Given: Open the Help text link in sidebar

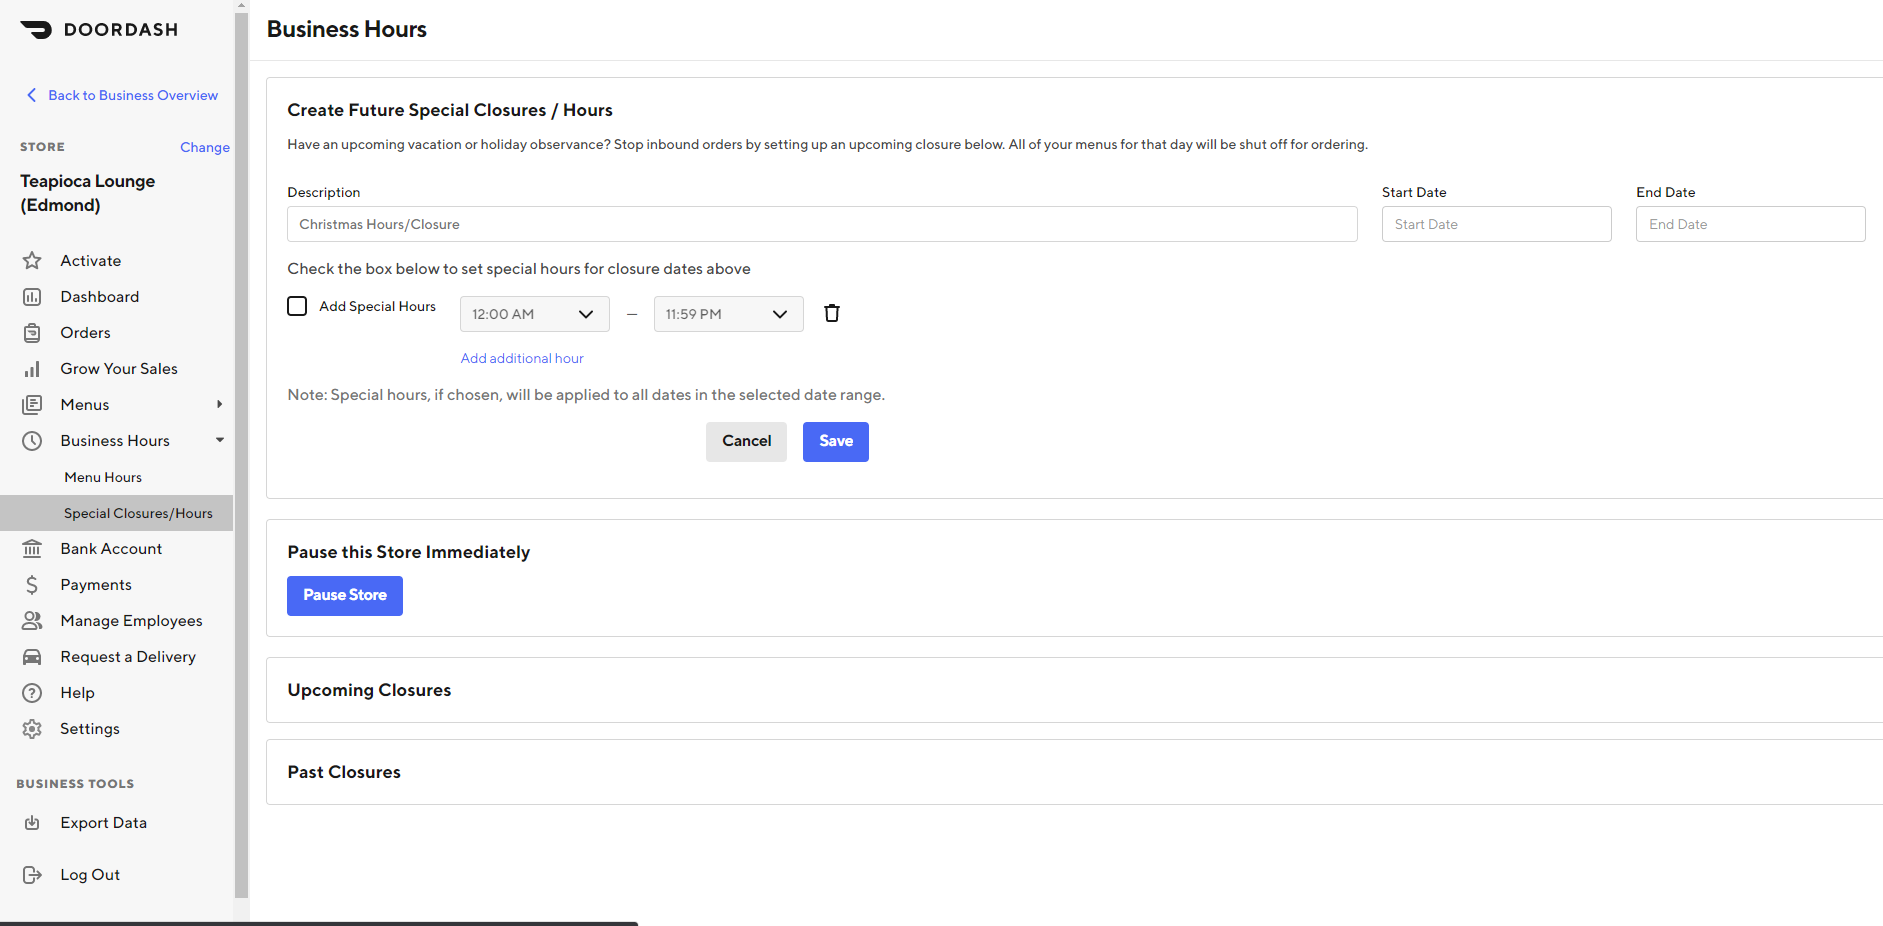Looking at the screenshot, I should coord(77,693).
